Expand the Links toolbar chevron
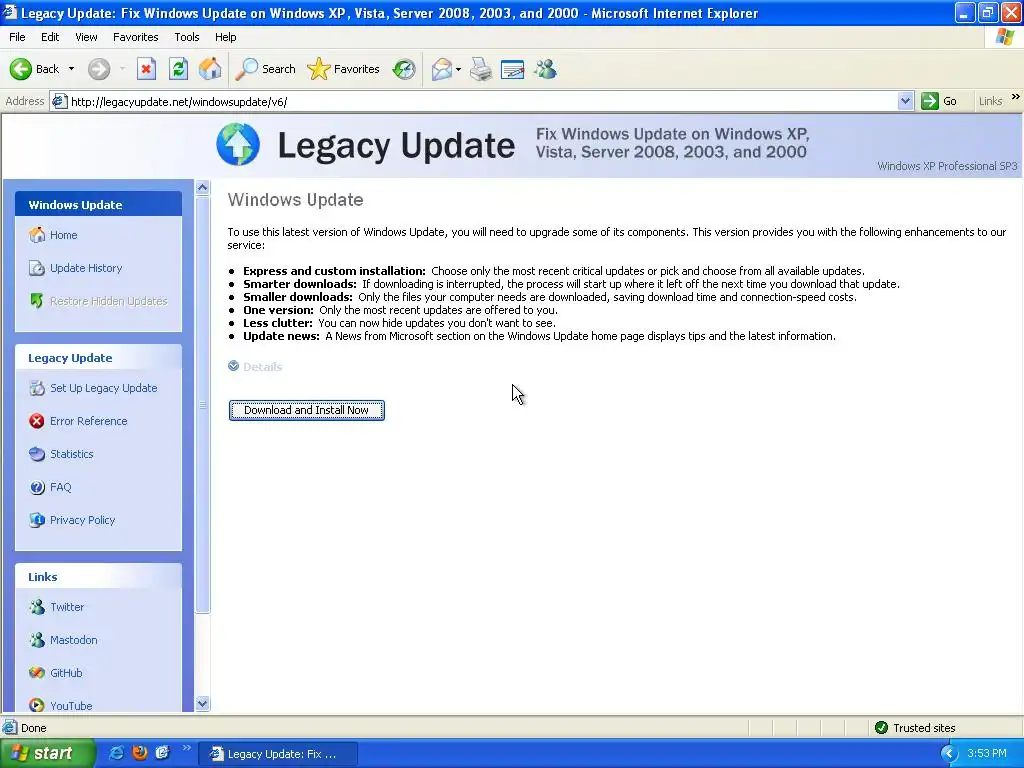 coord(1016,97)
